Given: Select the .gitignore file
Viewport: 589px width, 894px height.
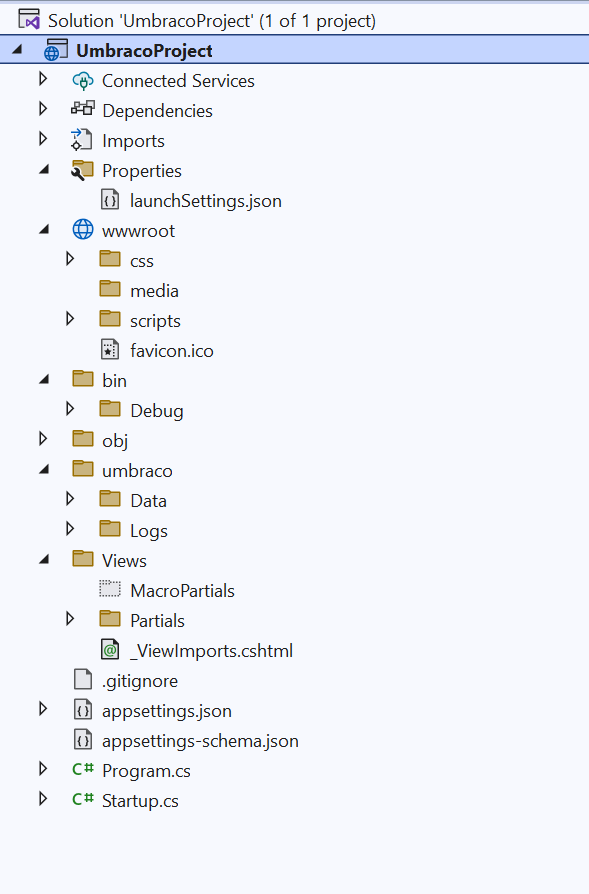Looking at the screenshot, I should click(x=140, y=681).
